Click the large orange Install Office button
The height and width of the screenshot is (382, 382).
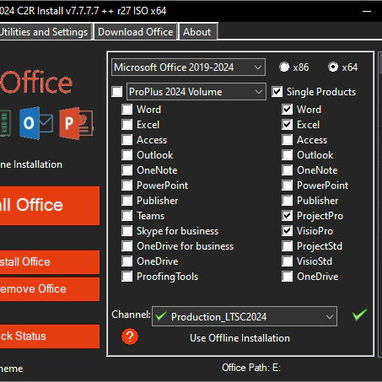pyautogui.click(x=50, y=205)
